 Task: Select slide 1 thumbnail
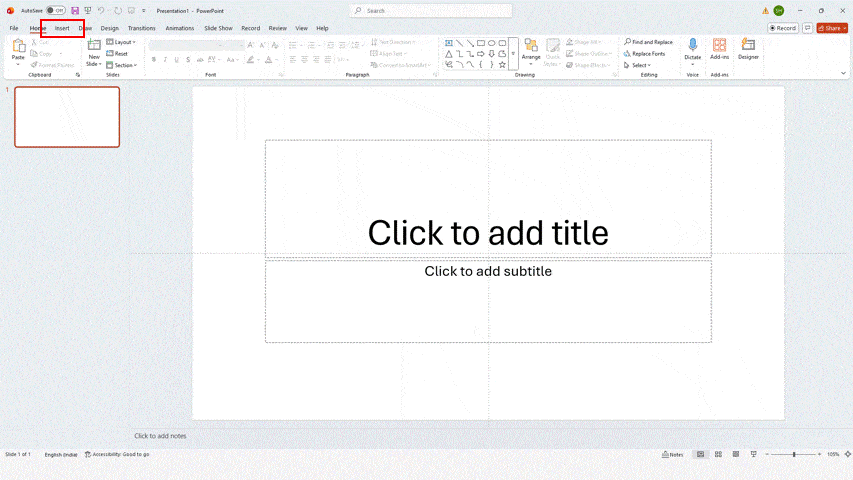[67, 117]
